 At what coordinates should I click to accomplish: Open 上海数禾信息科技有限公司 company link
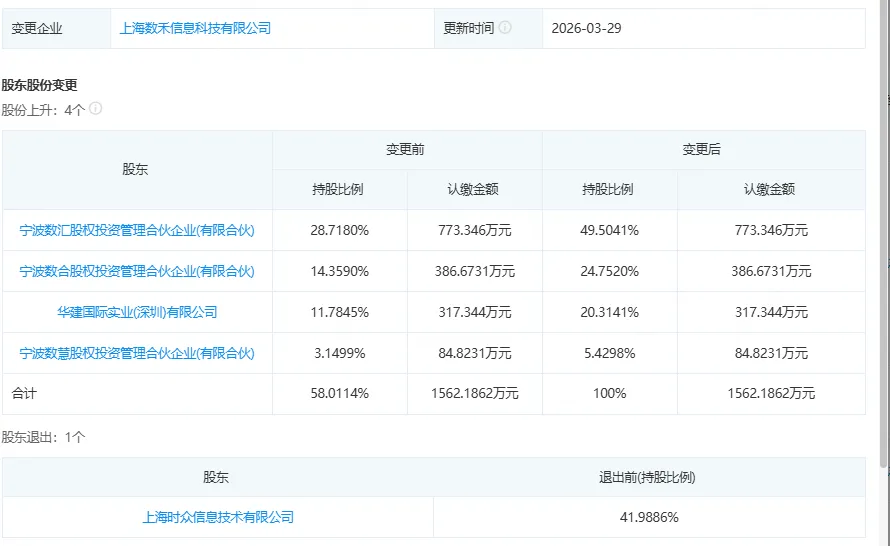pos(195,28)
